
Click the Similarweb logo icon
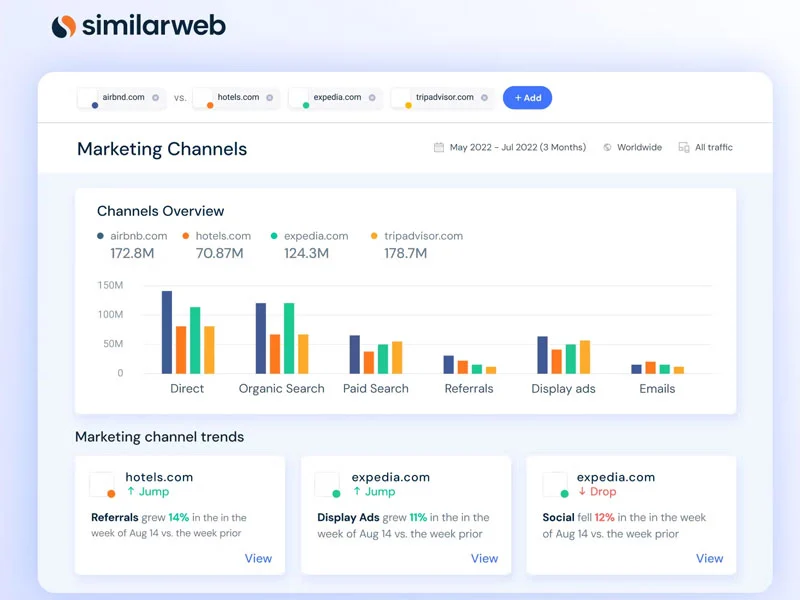64,27
